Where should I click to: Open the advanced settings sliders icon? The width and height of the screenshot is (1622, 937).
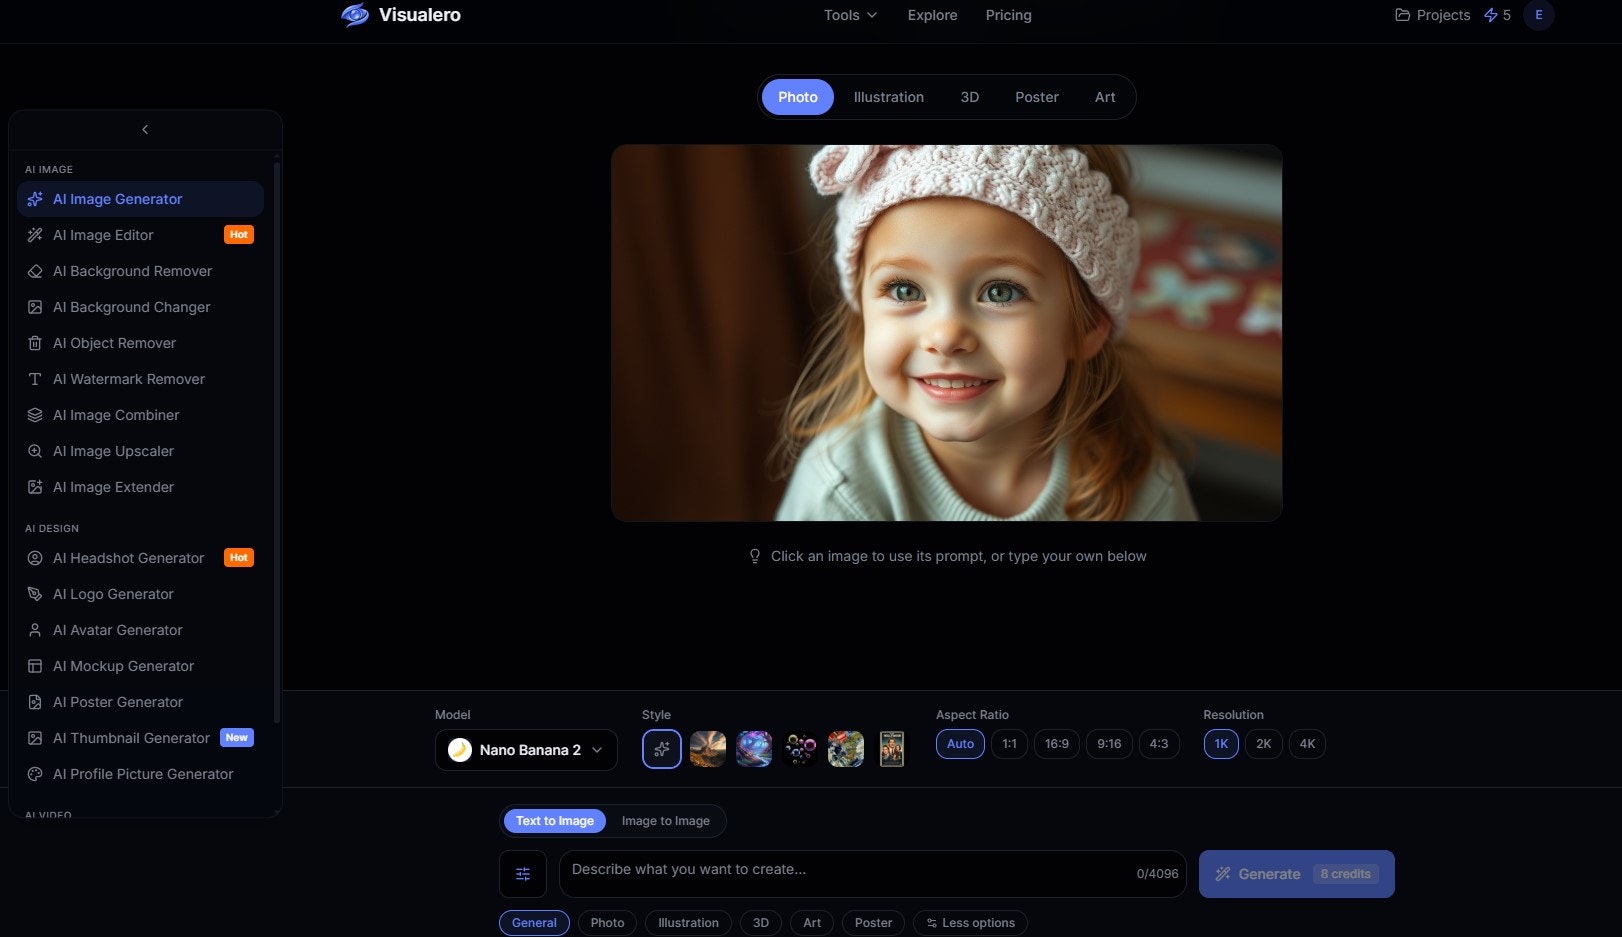522,873
